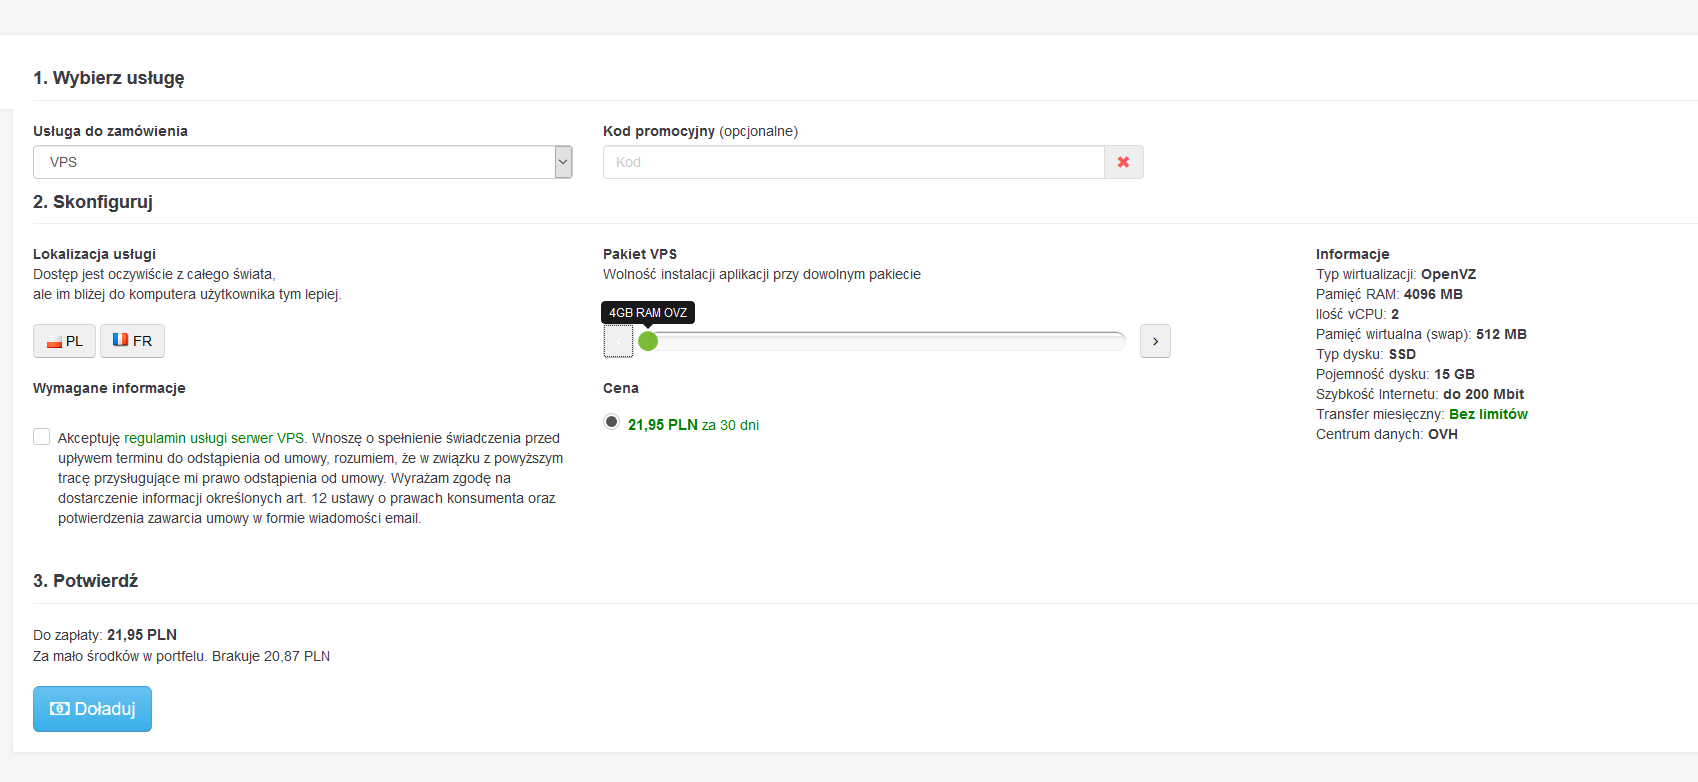Click the far right end of package slider track
1698x782 pixels.
(x=1120, y=341)
